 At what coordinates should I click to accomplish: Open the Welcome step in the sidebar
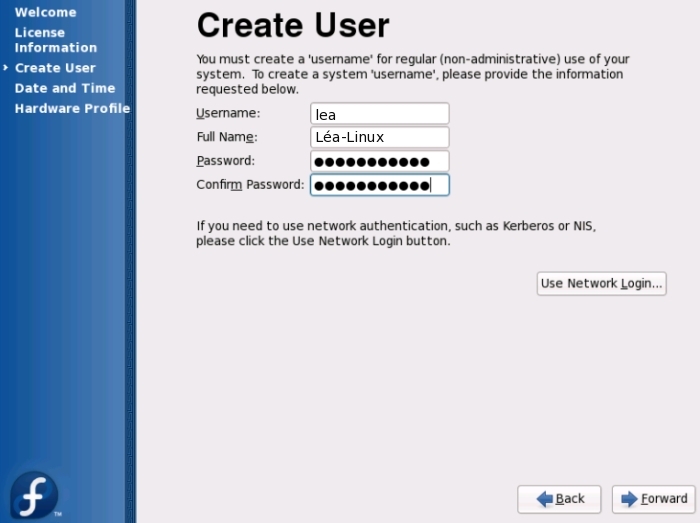point(45,12)
